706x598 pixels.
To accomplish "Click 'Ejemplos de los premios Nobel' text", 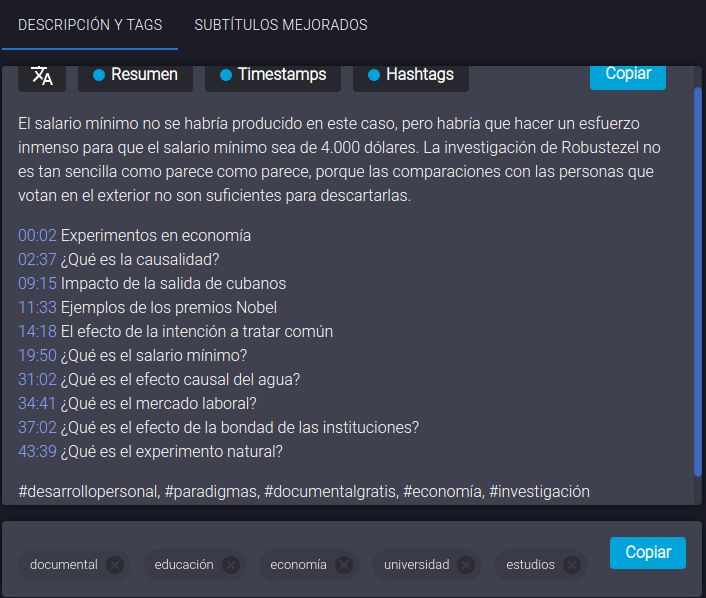I will (169, 308).
